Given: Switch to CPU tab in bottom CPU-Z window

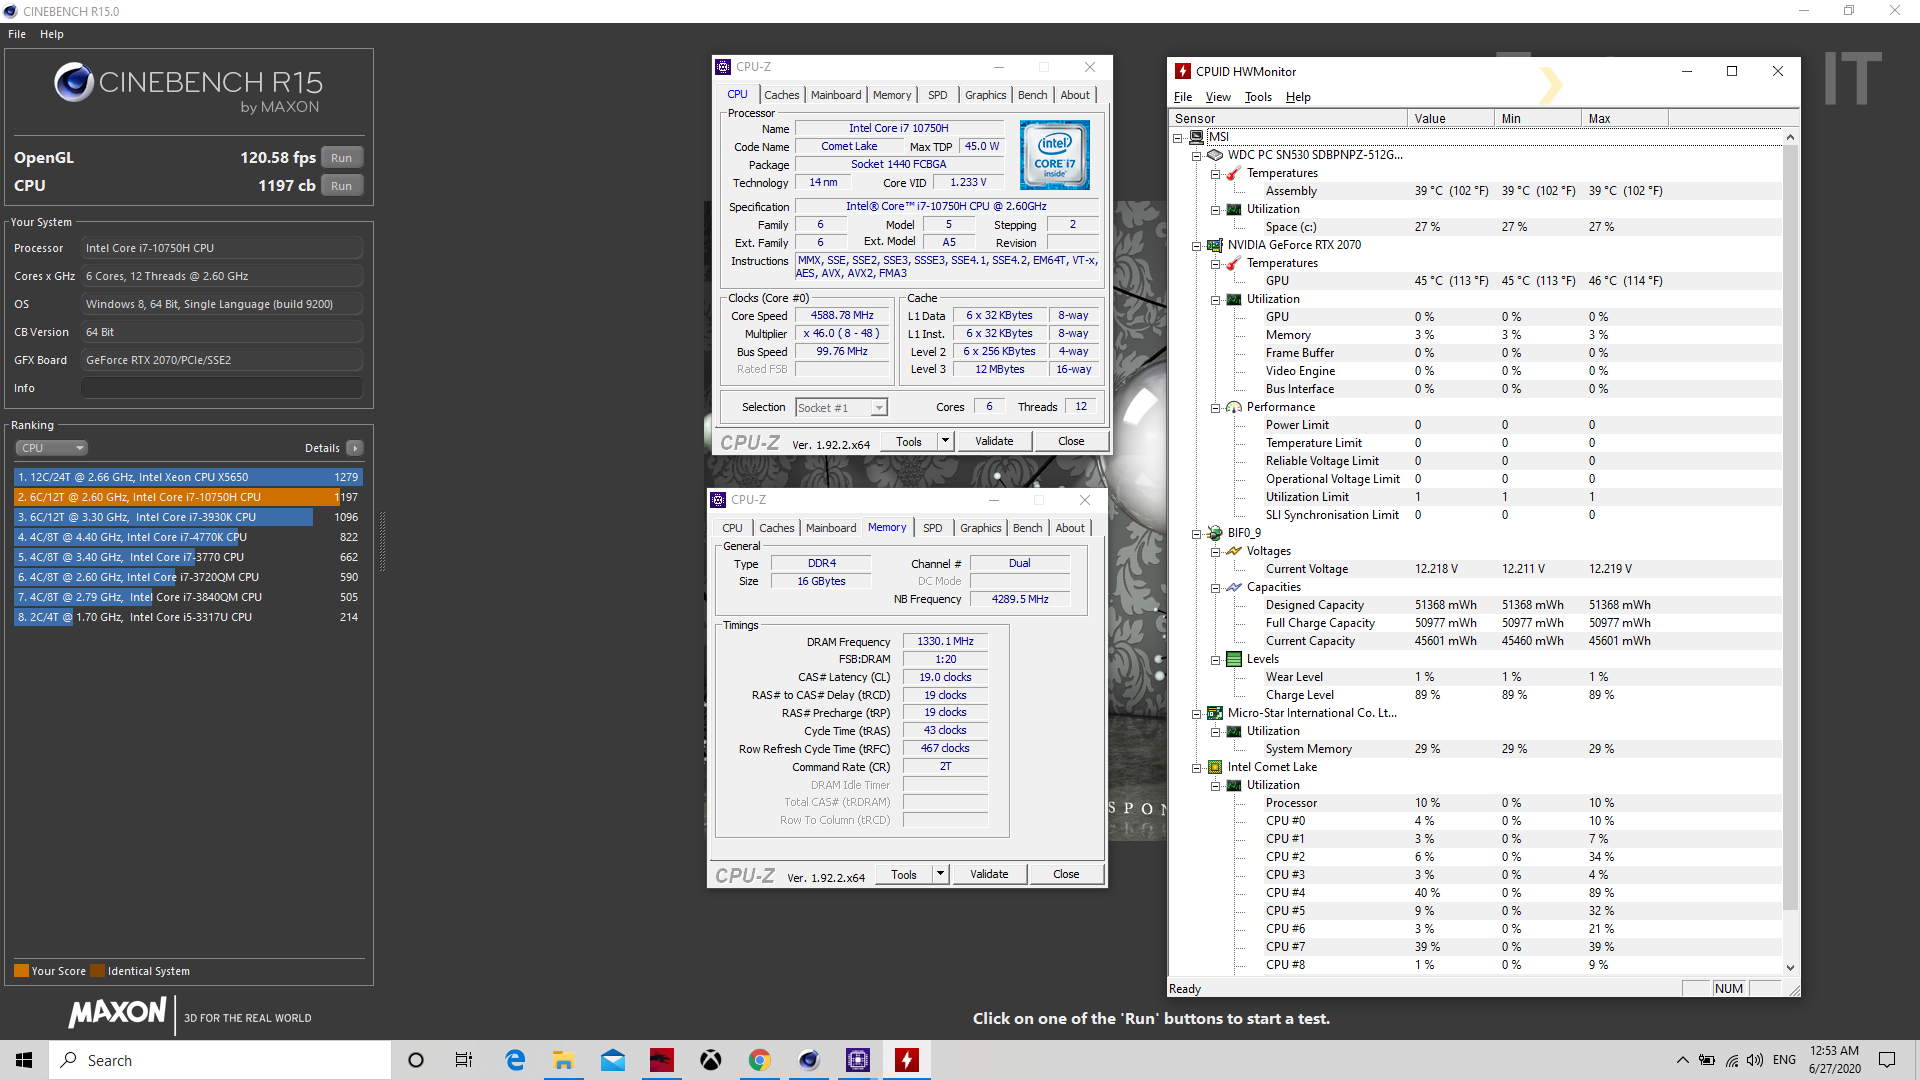Looking at the screenshot, I should (732, 528).
